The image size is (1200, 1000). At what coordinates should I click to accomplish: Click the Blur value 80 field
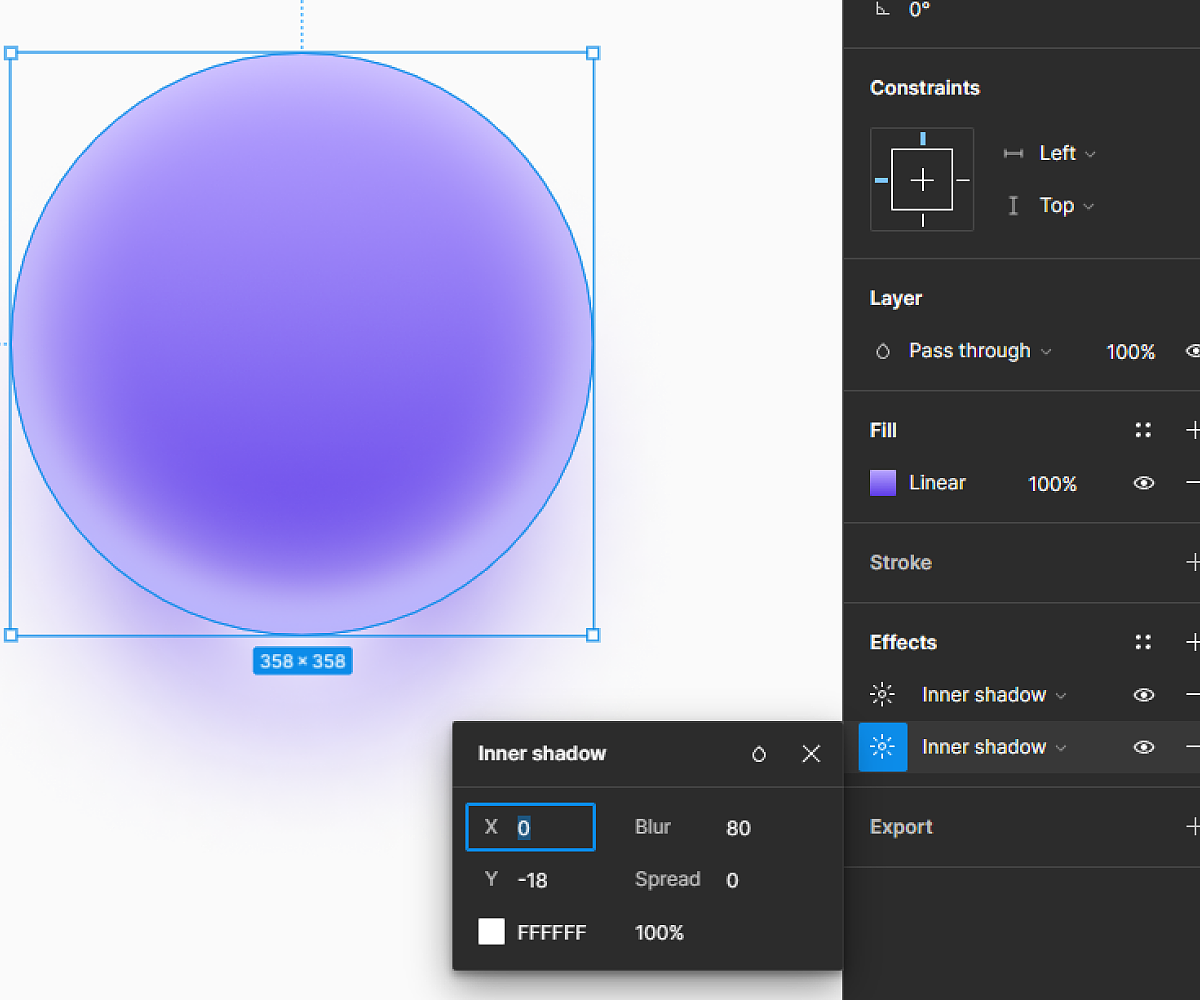point(739,828)
